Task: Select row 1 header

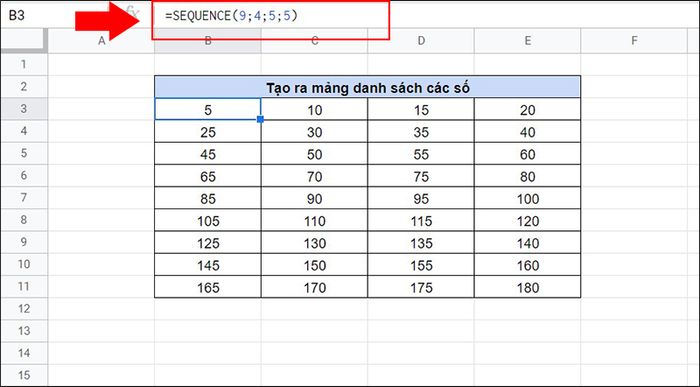Action: click(24, 64)
